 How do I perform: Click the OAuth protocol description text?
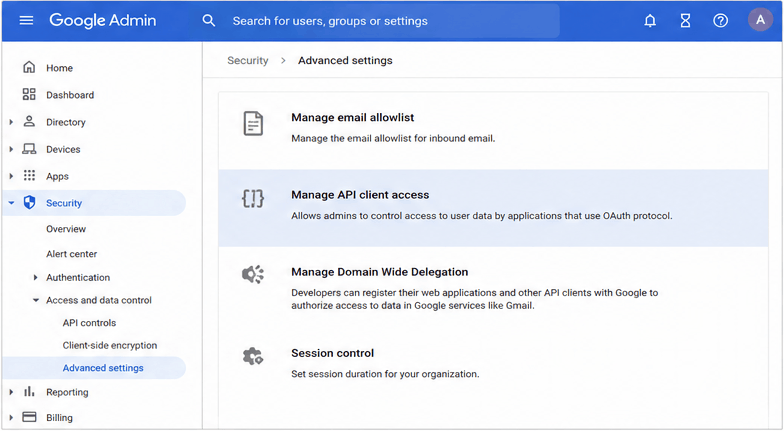pos(482,216)
